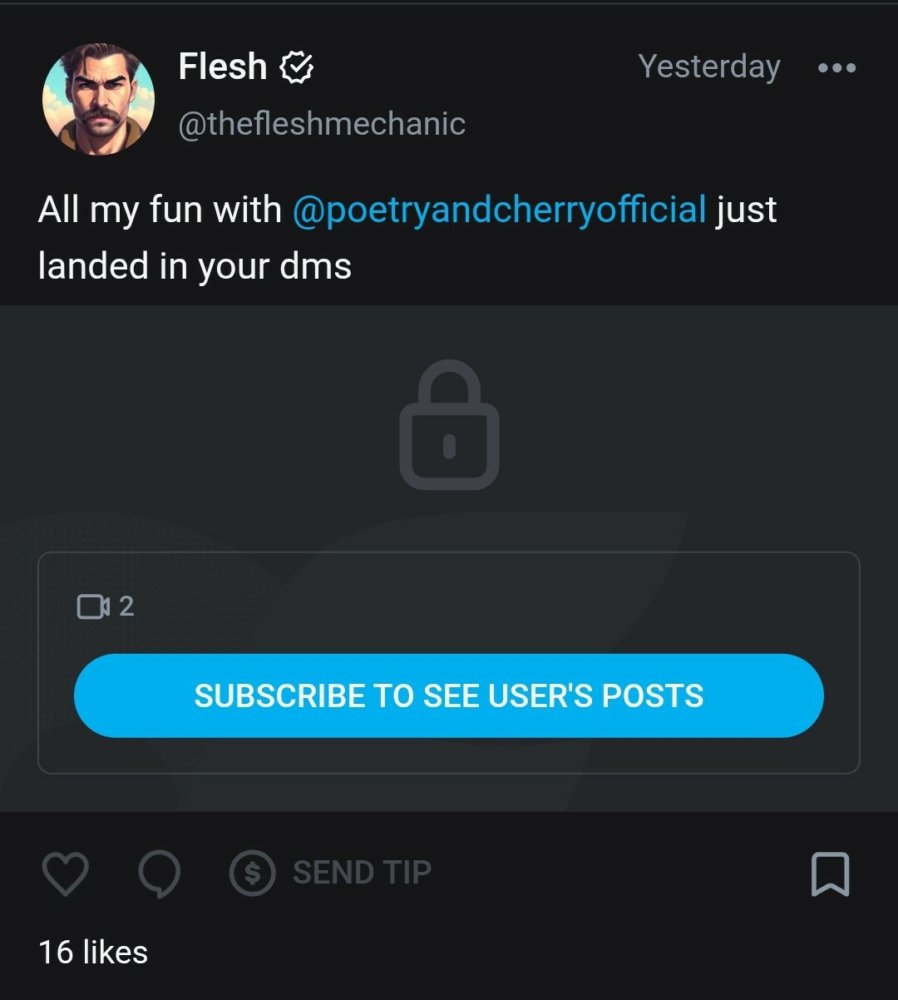Screen dimensions: 898x1000
Task: Like the post with the heart icon
Action: [x=65, y=873]
